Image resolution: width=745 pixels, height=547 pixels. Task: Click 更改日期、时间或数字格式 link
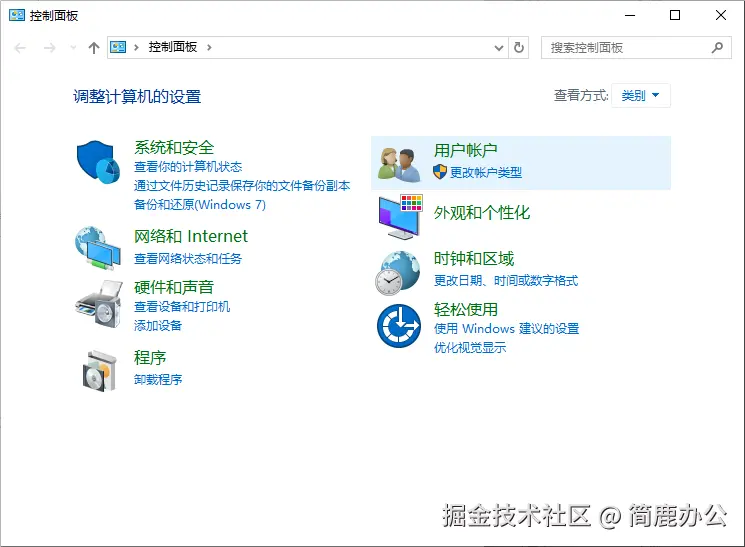coord(506,281)
